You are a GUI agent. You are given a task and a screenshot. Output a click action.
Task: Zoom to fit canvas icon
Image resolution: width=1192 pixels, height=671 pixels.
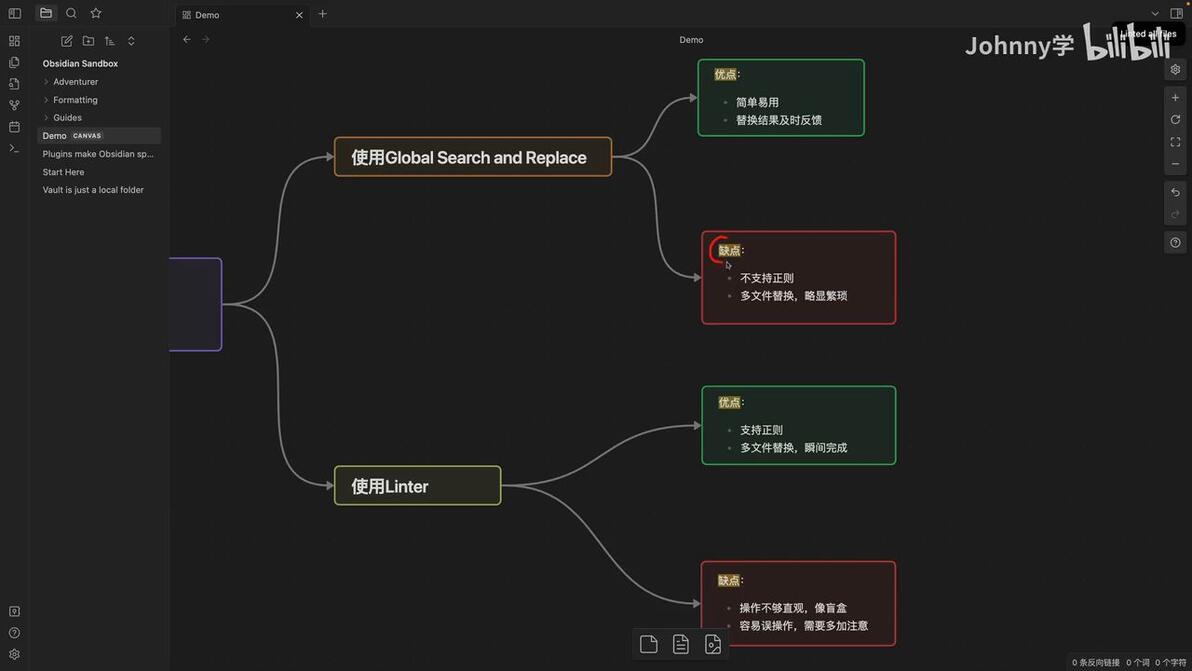point(1175,141)
